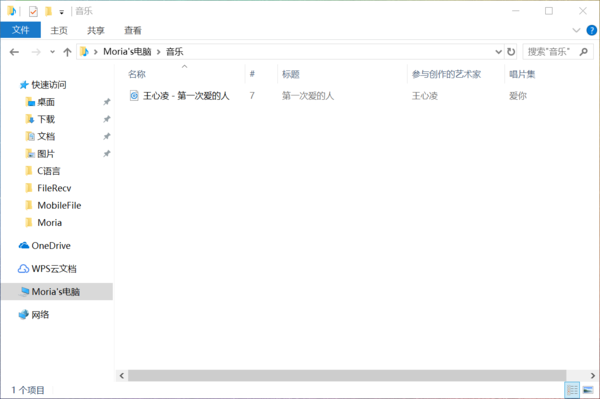Open the Help question mark icon

tap(592, 30)
